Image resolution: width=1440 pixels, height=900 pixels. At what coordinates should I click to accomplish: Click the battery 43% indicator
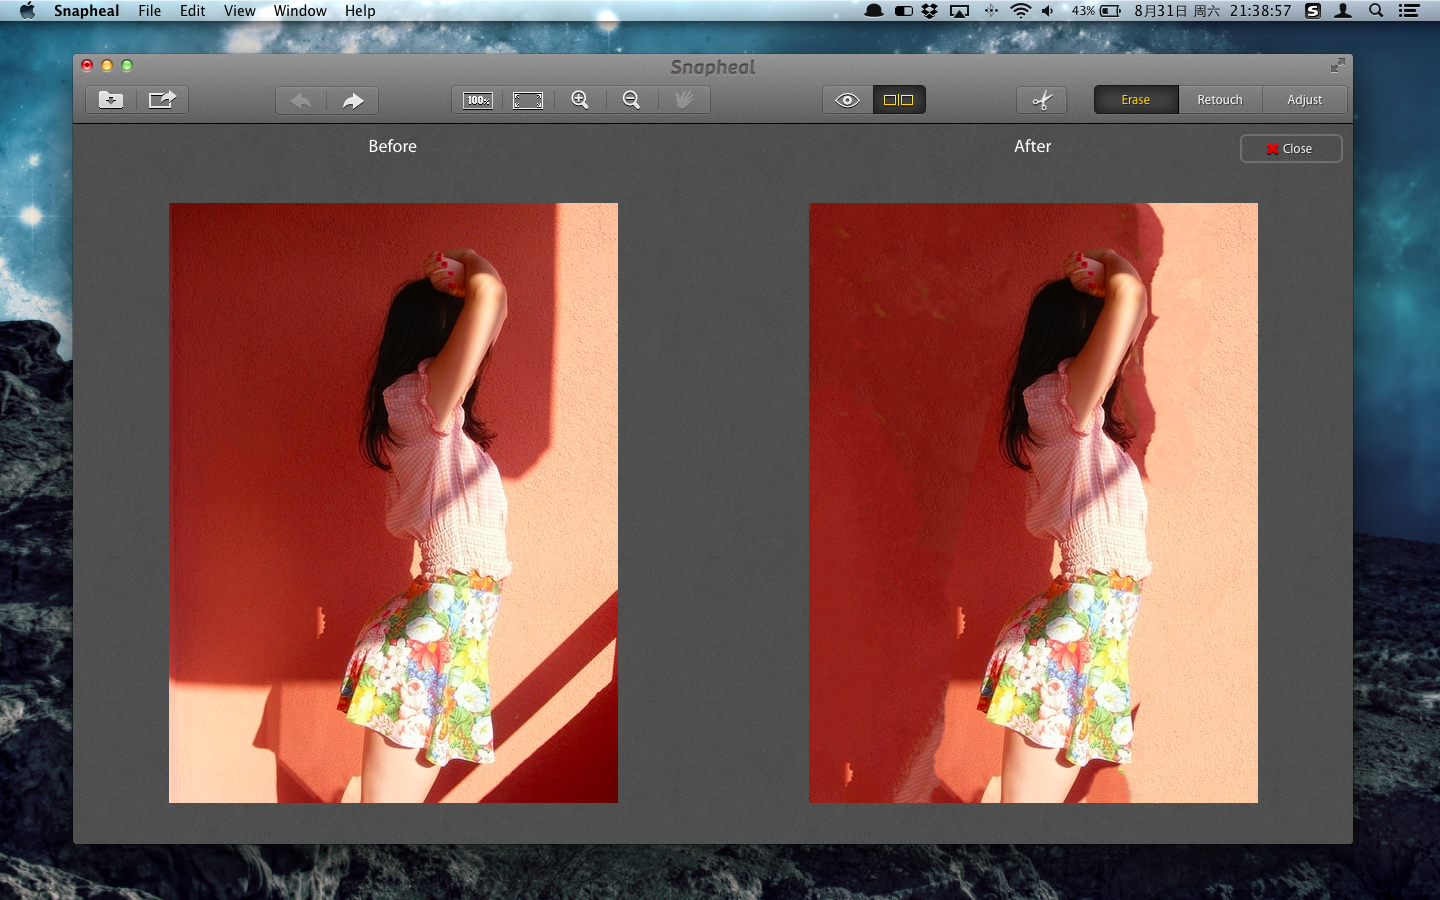click(1096, 11)
